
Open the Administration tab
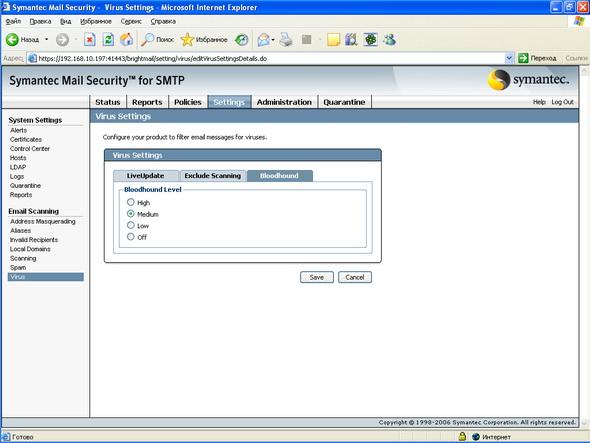tap(284, 102)
